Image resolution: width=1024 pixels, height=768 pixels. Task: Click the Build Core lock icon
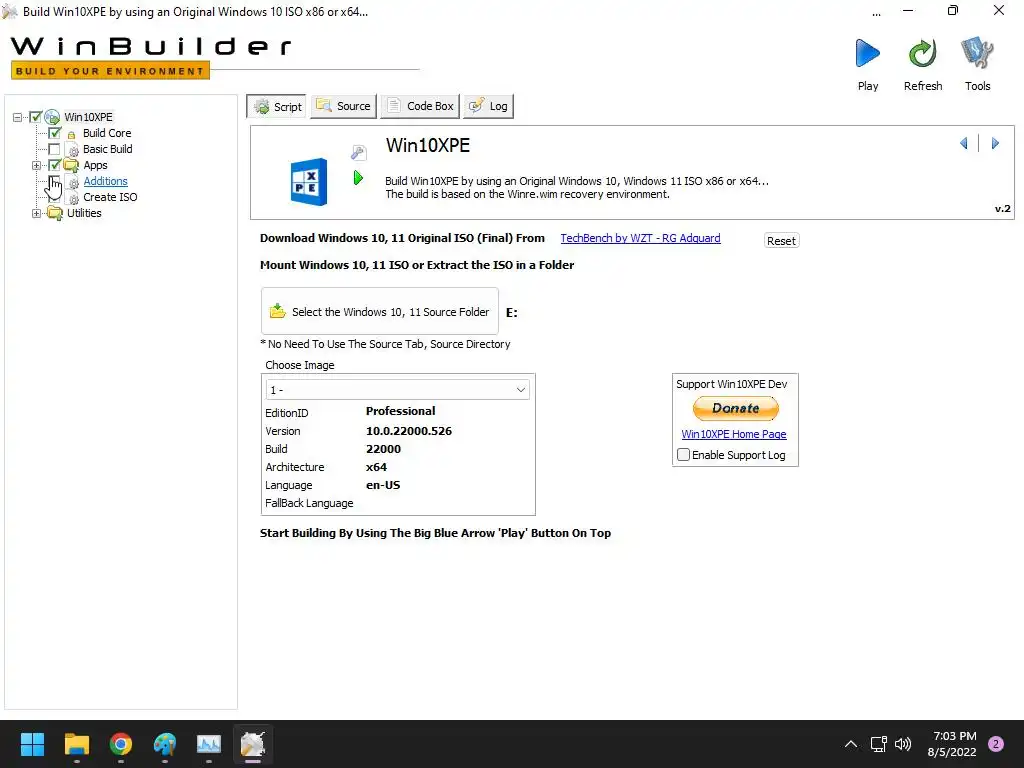(x=72, y=134)
